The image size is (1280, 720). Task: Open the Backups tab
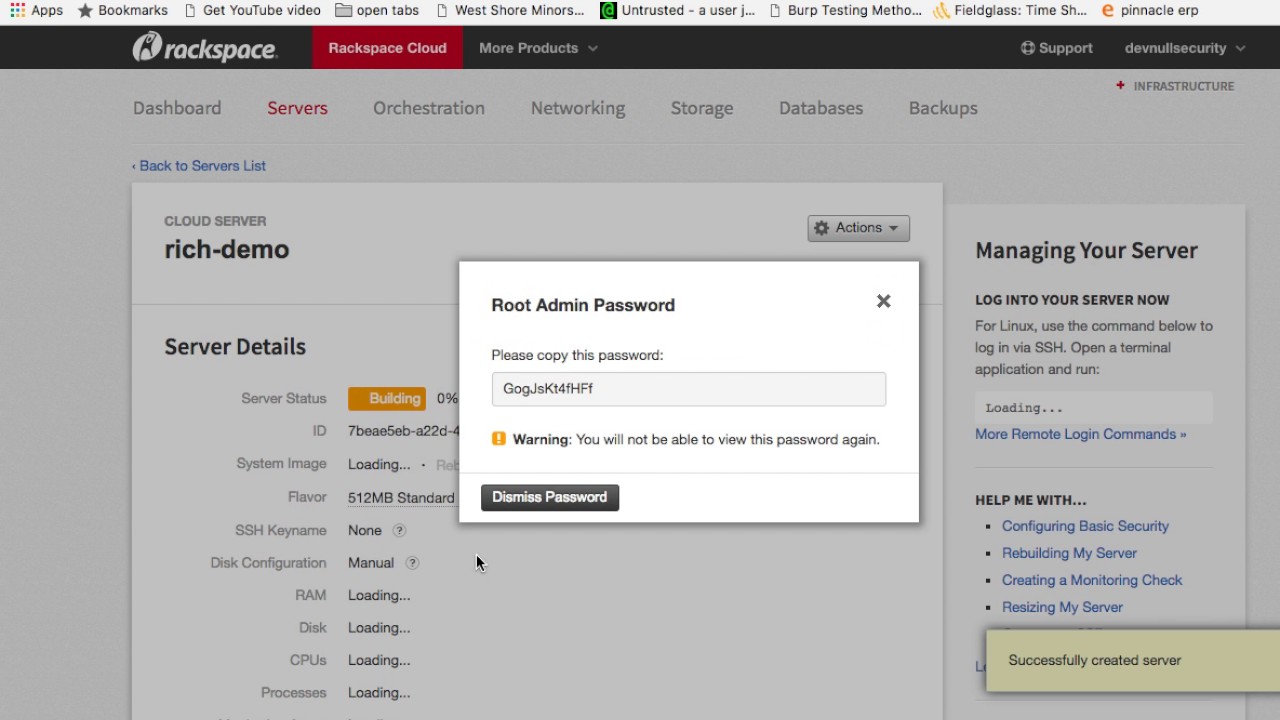tap(943, 108)
